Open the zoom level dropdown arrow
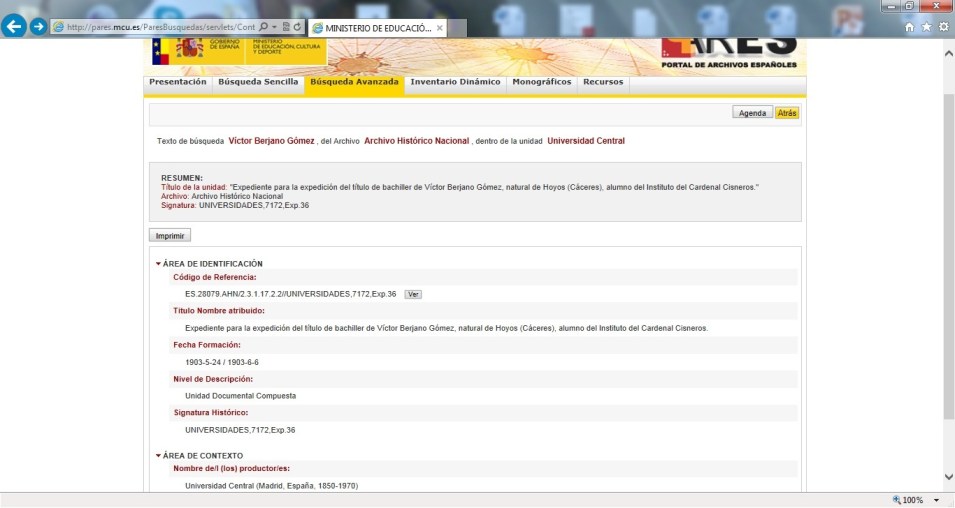 point(937,500)
